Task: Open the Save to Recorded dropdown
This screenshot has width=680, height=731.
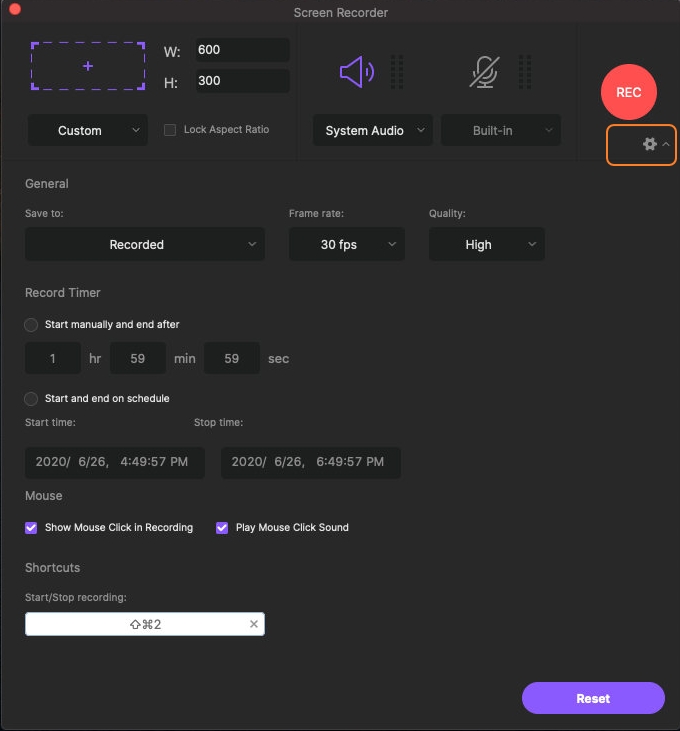Action: pyautogui.click(x=145, y=244)
